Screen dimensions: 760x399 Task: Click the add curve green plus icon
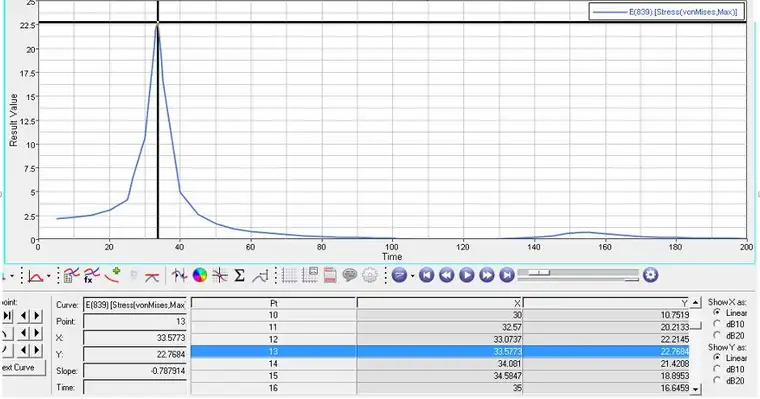click(112, 275)
